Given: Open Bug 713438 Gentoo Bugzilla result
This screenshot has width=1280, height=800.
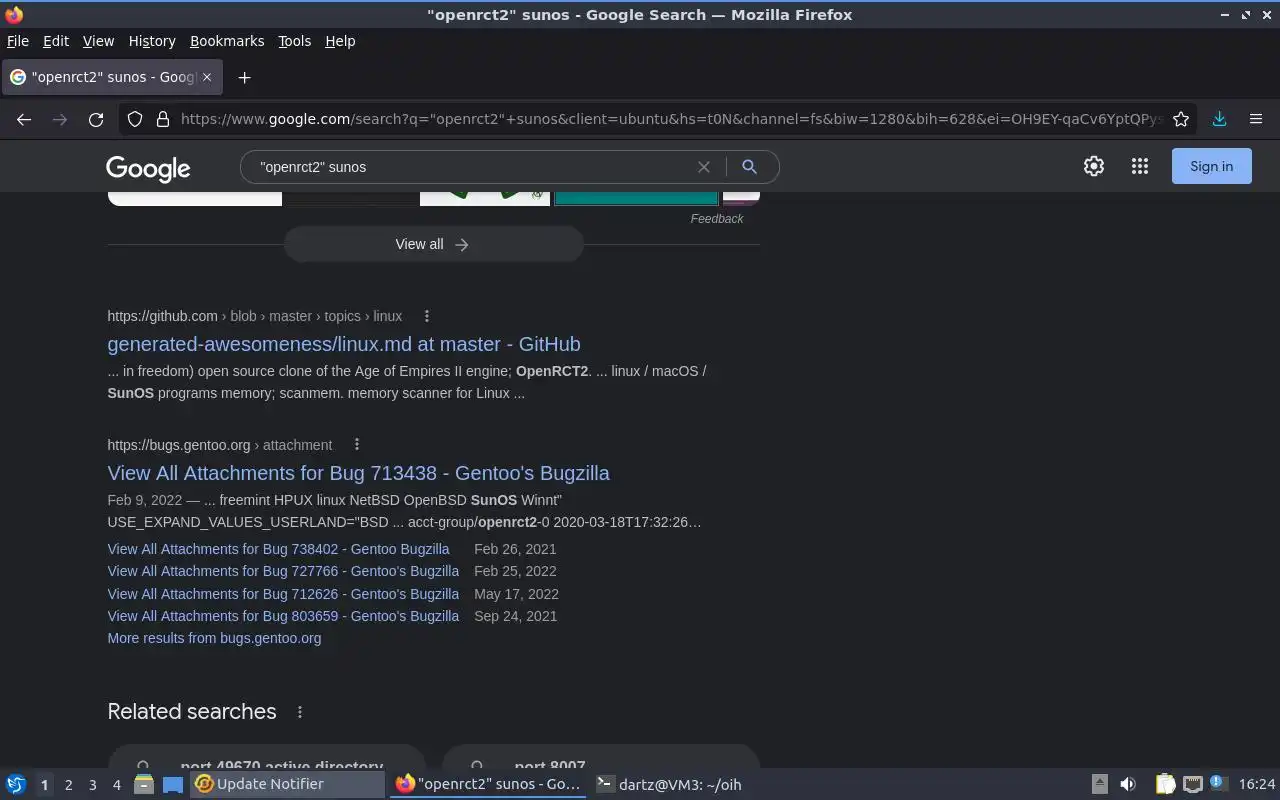Looking at the screenshot, I should click(x=358, y=473).
